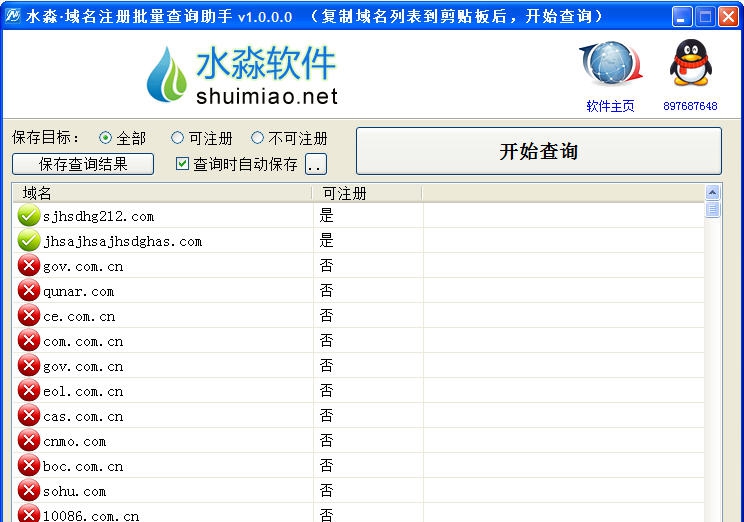Sort by the 域名 column header
Image resolution: width=744 pixels, height=522 pixels.
[162, 193]
